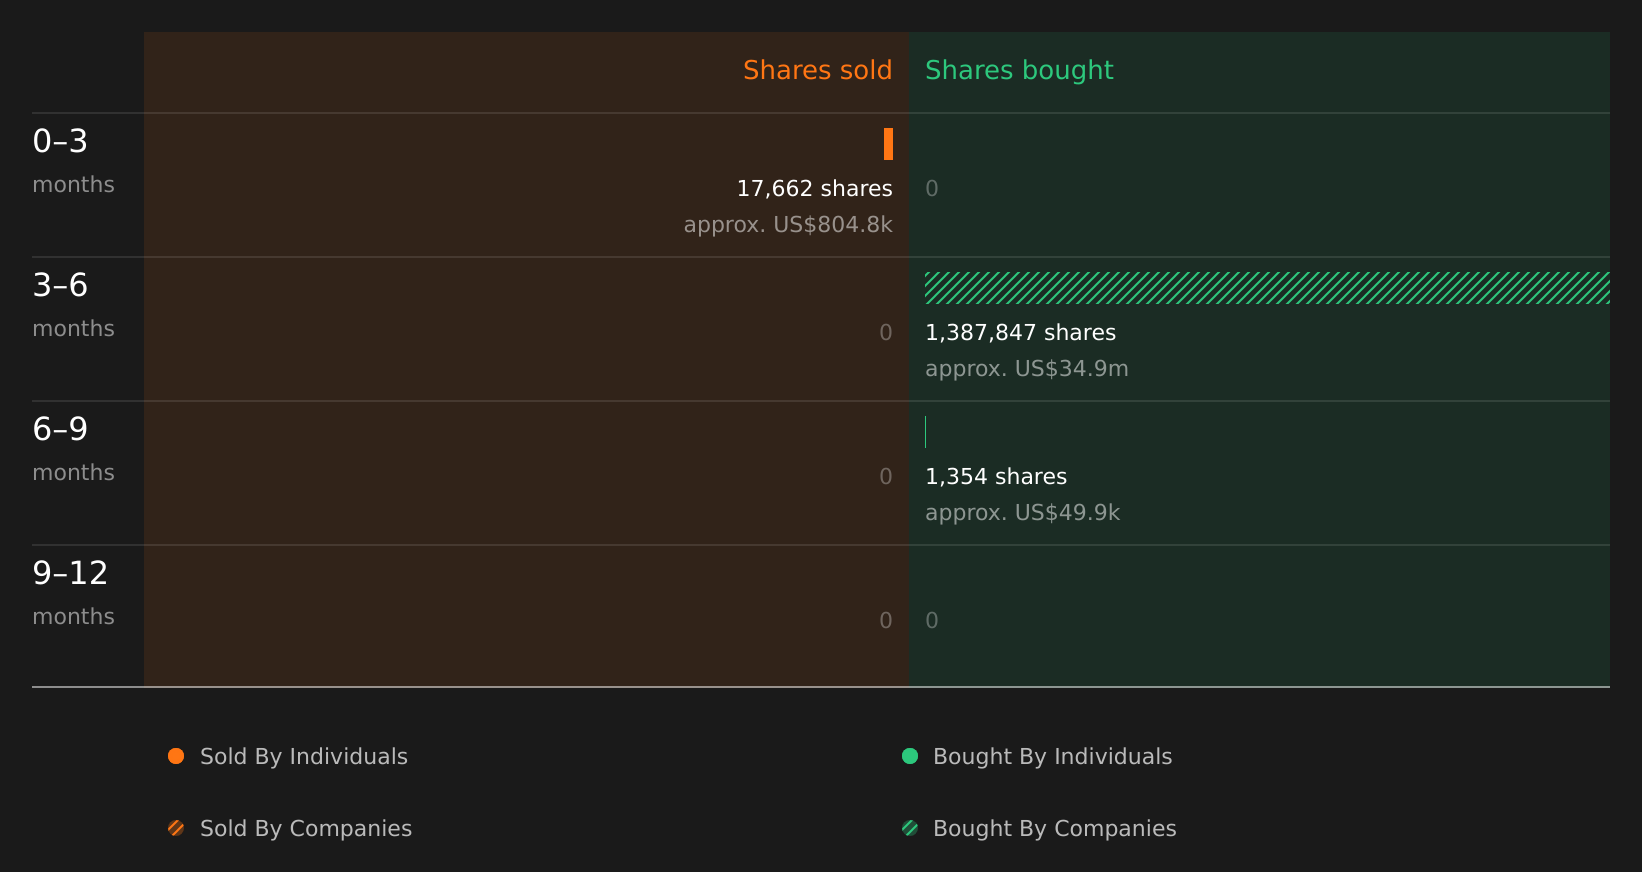Click the striped Bought By Companies legend icon

coord(910,828)
